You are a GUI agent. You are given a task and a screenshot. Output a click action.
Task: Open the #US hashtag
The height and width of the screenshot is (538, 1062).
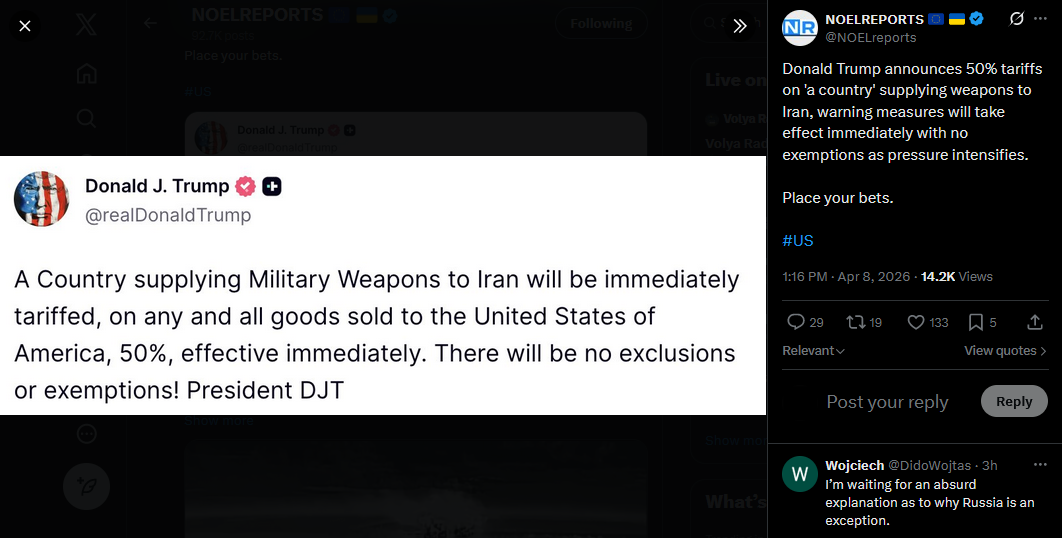point(798,241)
